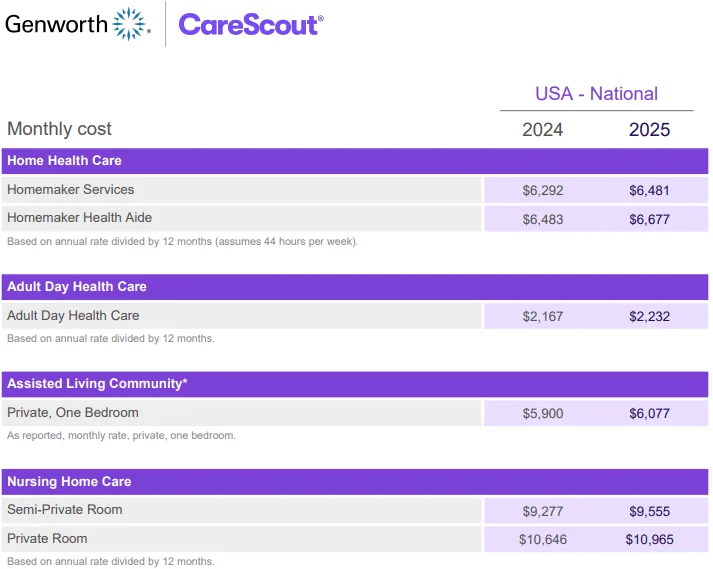Click the Genworth starburst logo icon
Image resolution: width=713 pixels, height=569 pixels.
[x=130, y=24]
